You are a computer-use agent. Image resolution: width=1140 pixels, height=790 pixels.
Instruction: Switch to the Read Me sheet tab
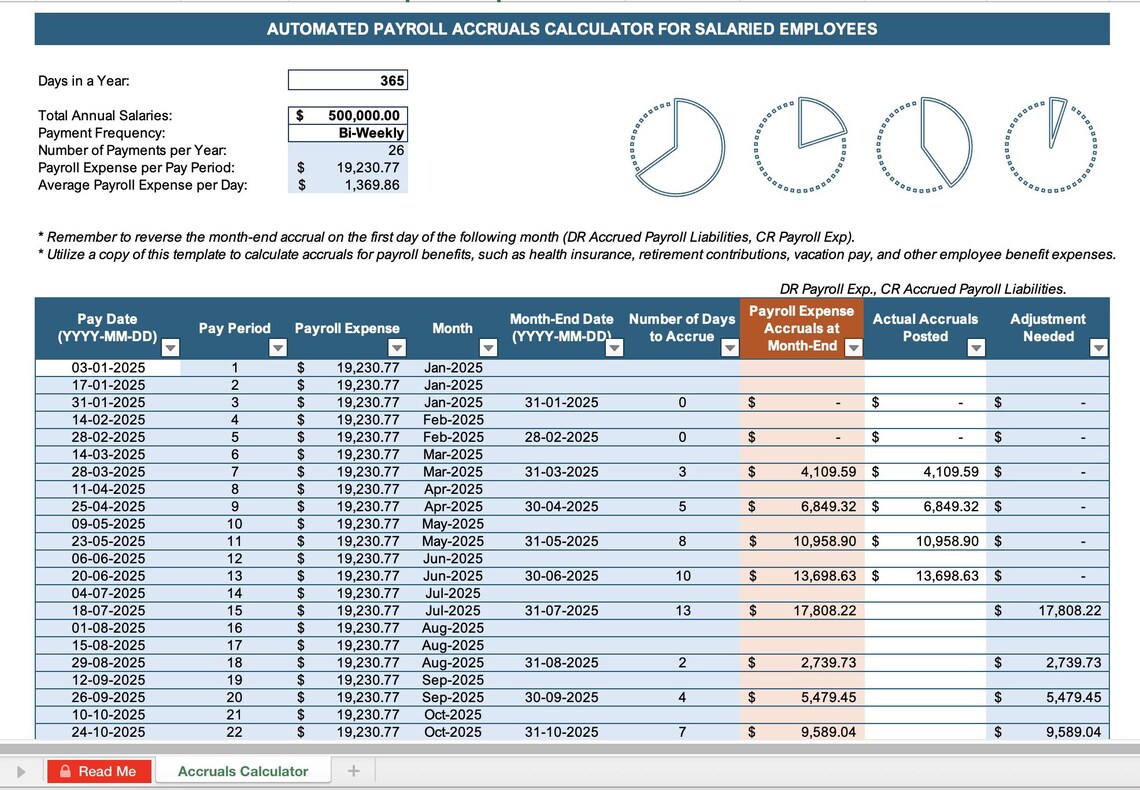click(100, 771)
